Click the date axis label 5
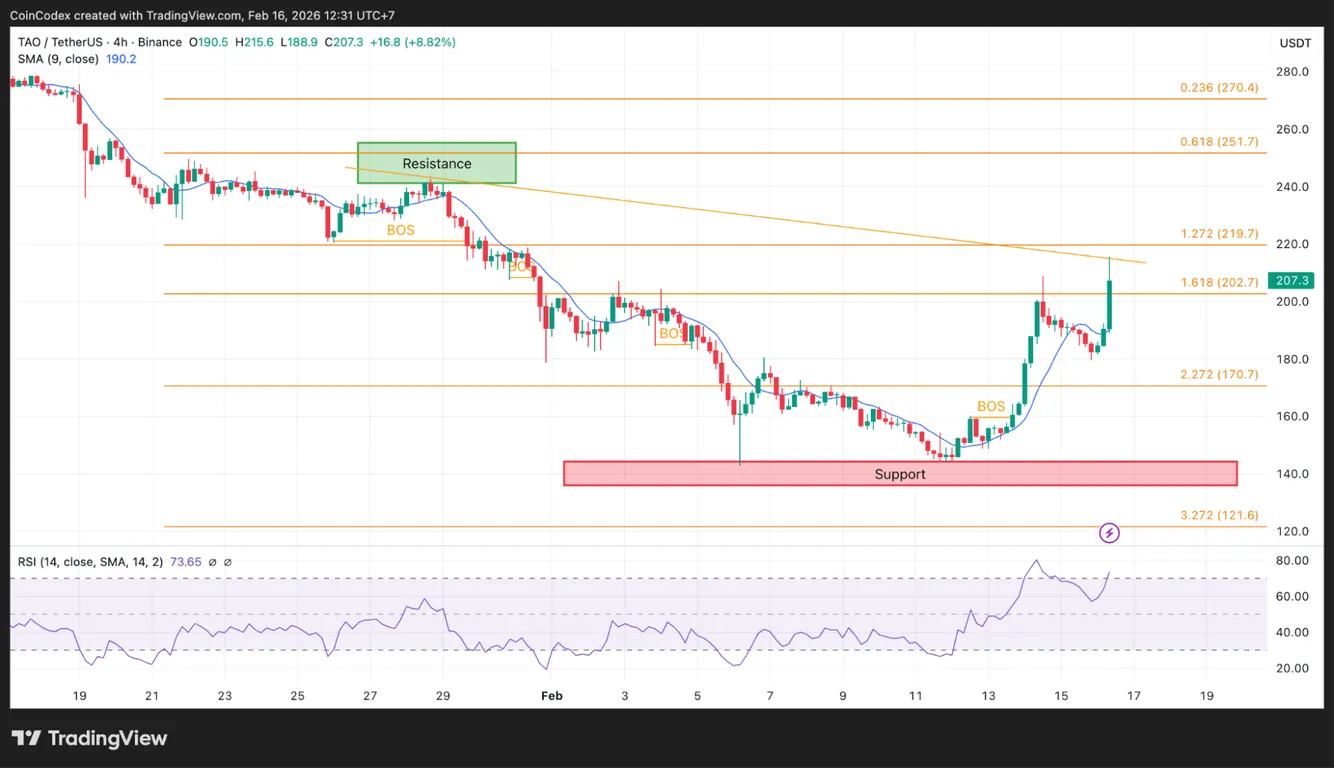 [x=698, y=695]
